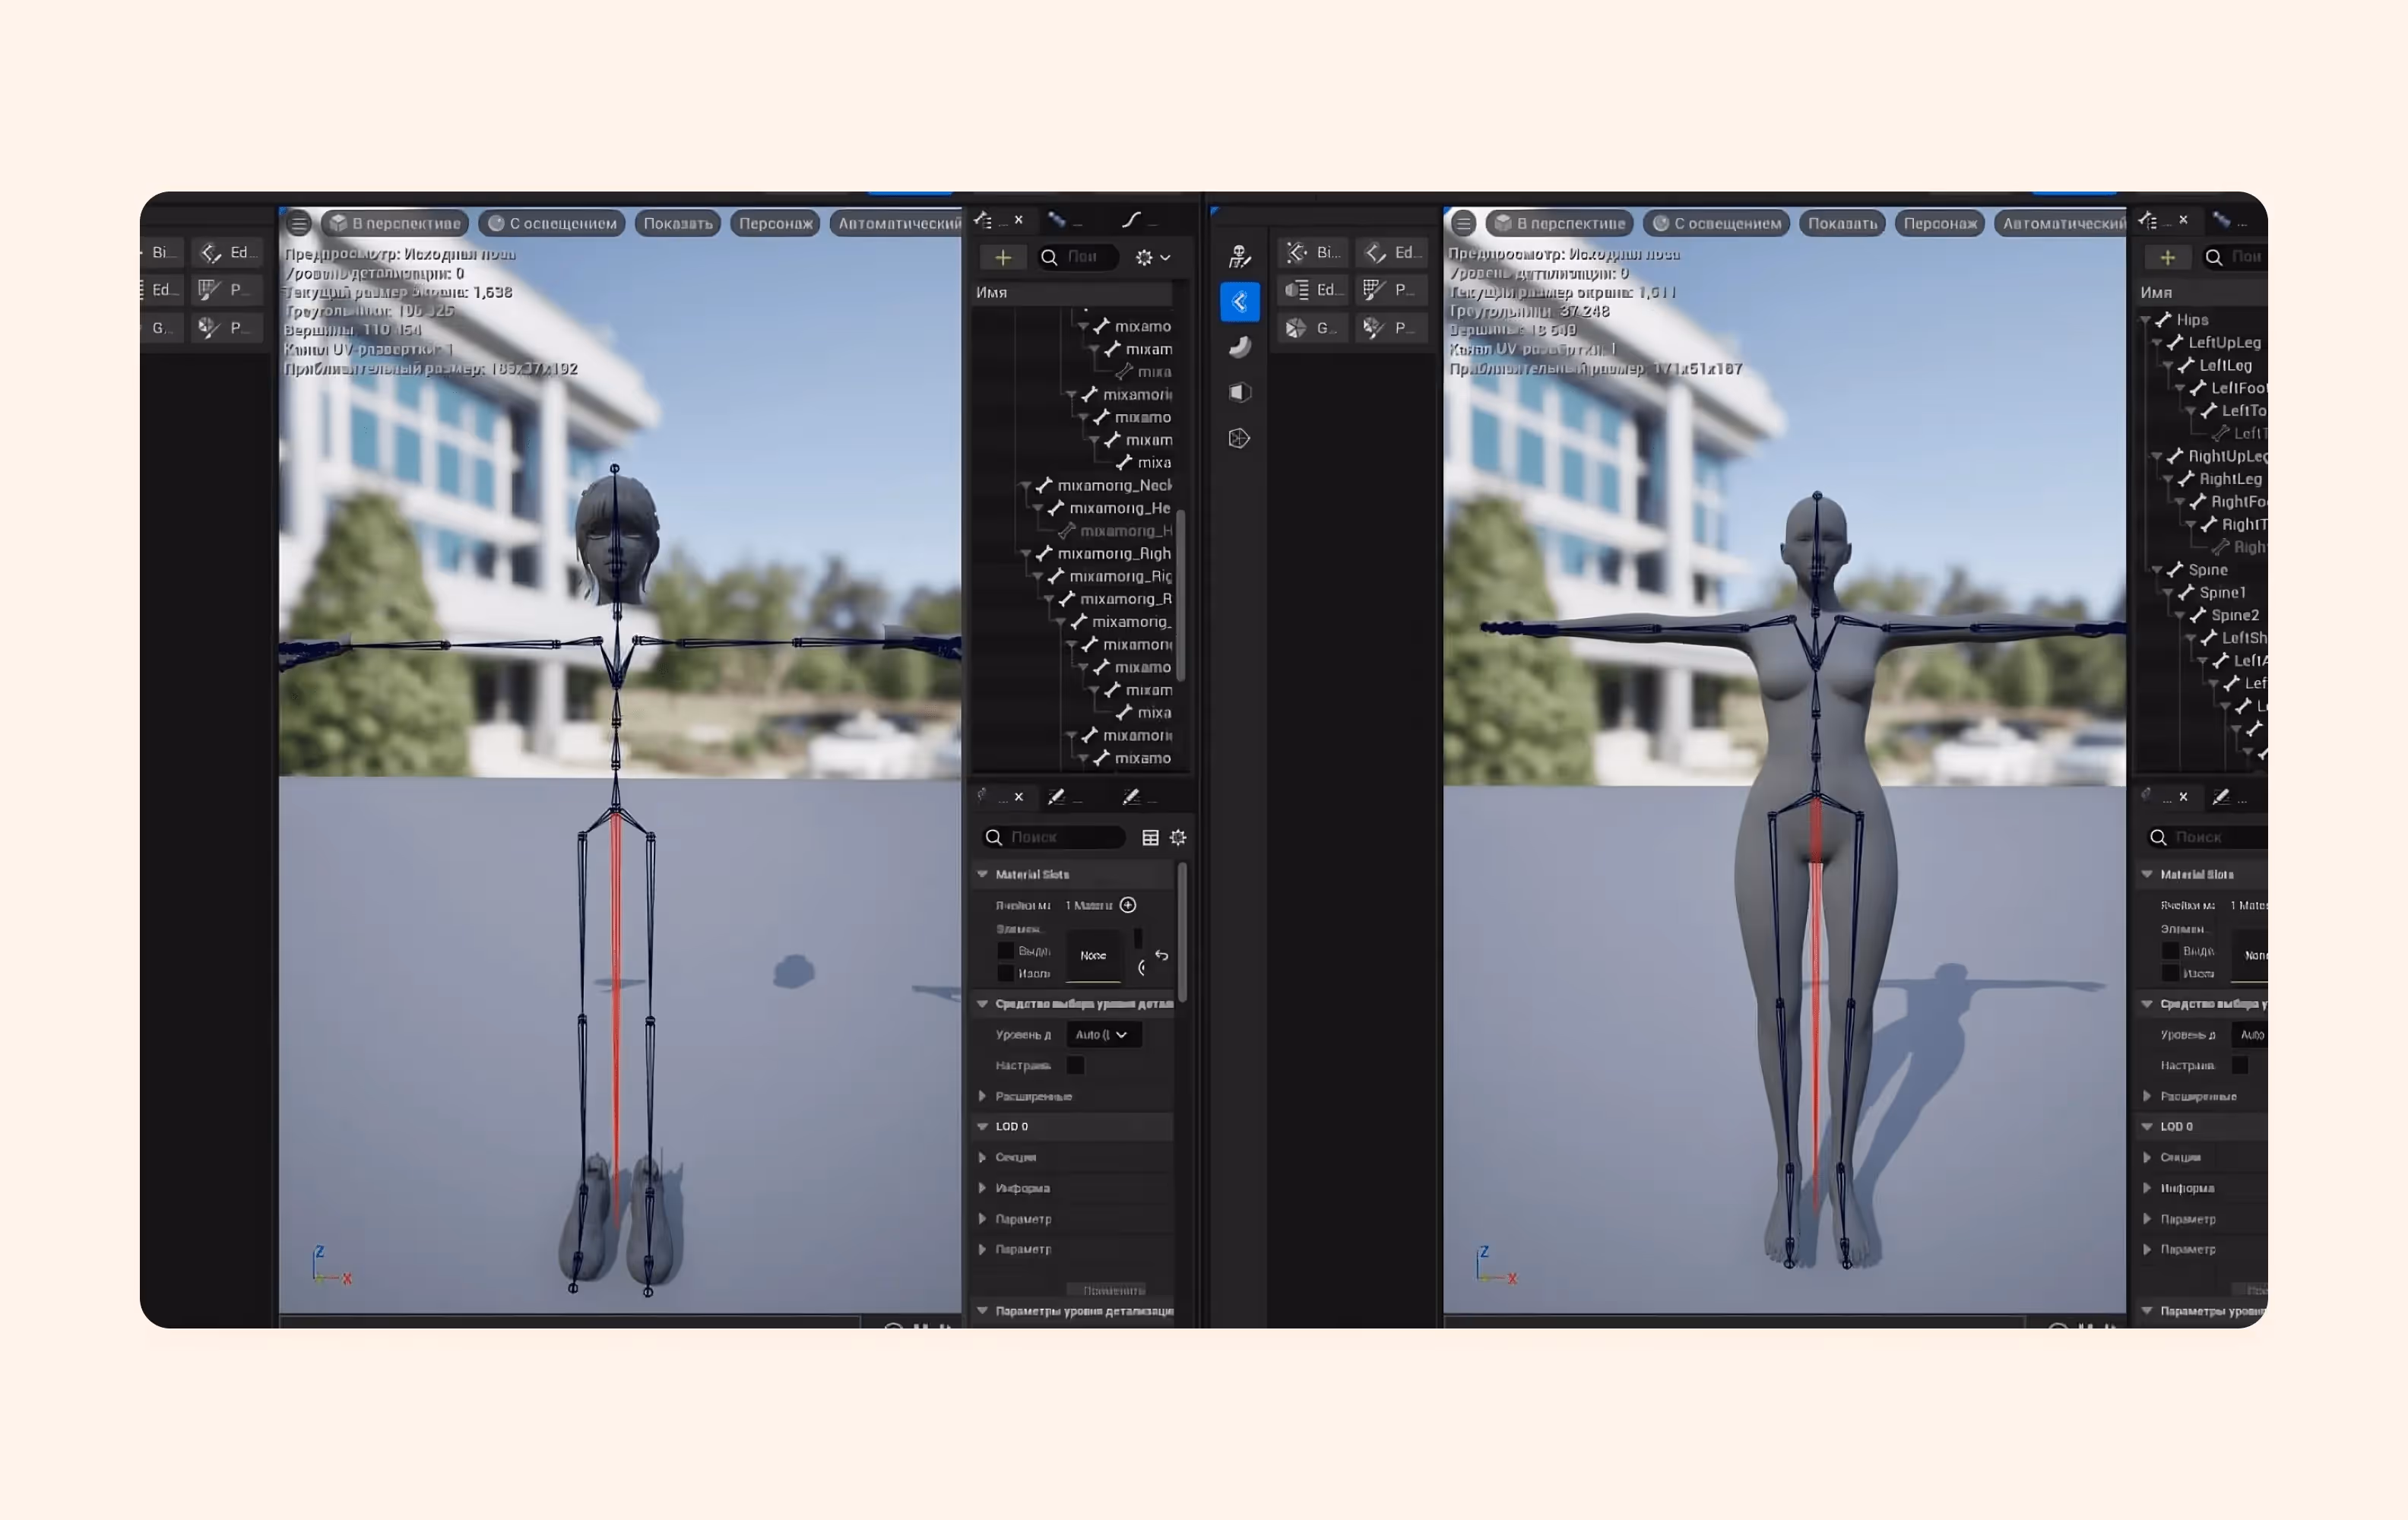
Task: Expand the Расширенные section in left details panel
Action: point(983,1096)
